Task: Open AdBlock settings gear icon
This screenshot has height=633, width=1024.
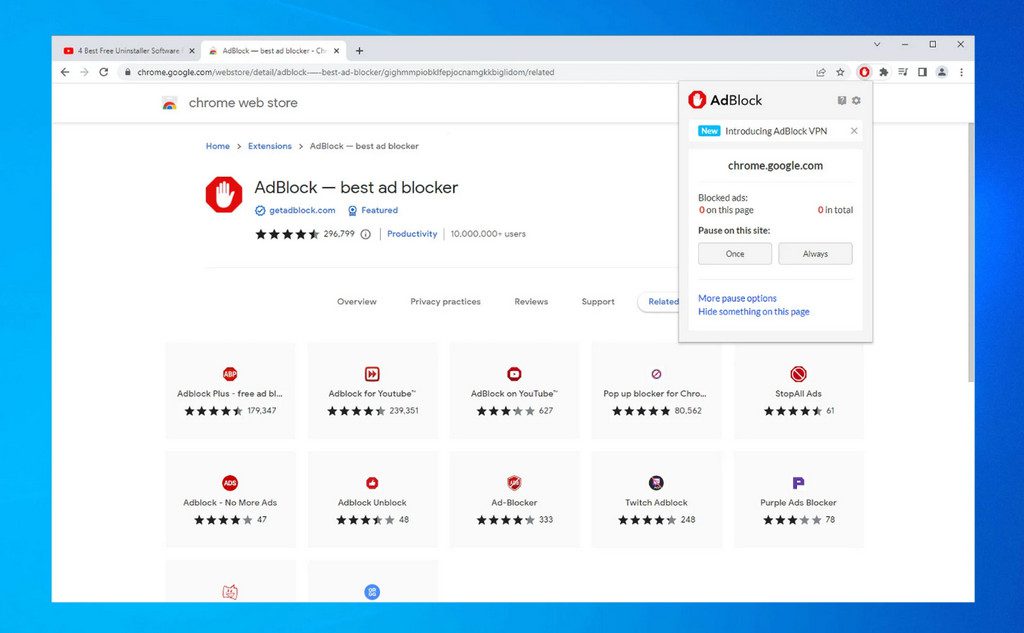Action: tap(856, 101)
